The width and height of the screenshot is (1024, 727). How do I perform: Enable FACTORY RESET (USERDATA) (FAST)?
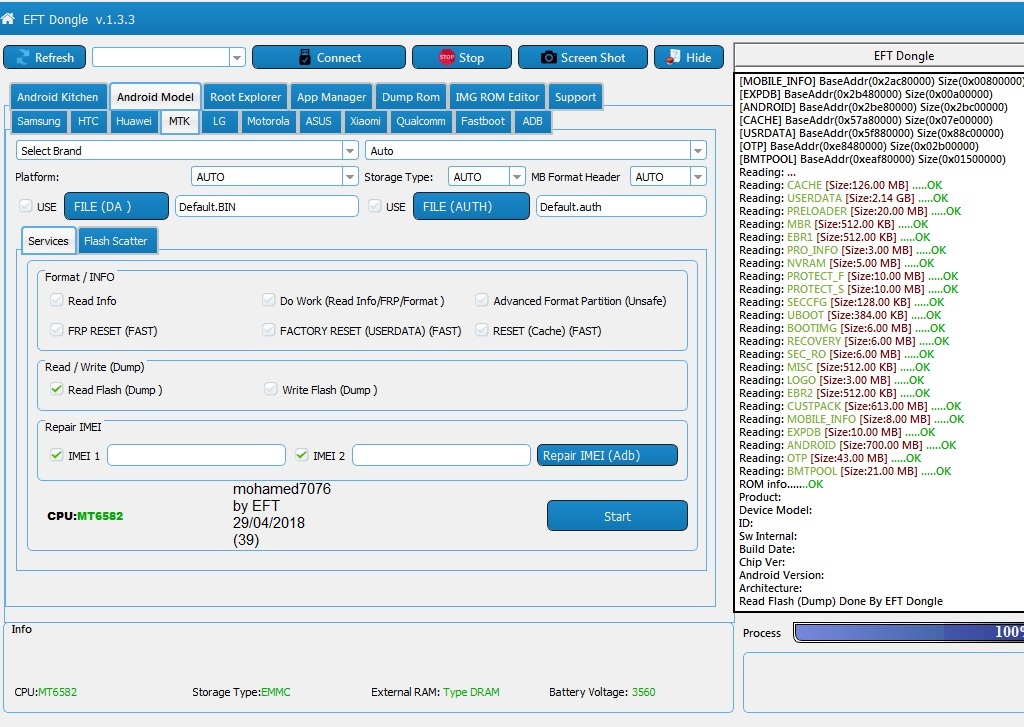[268, 331]
